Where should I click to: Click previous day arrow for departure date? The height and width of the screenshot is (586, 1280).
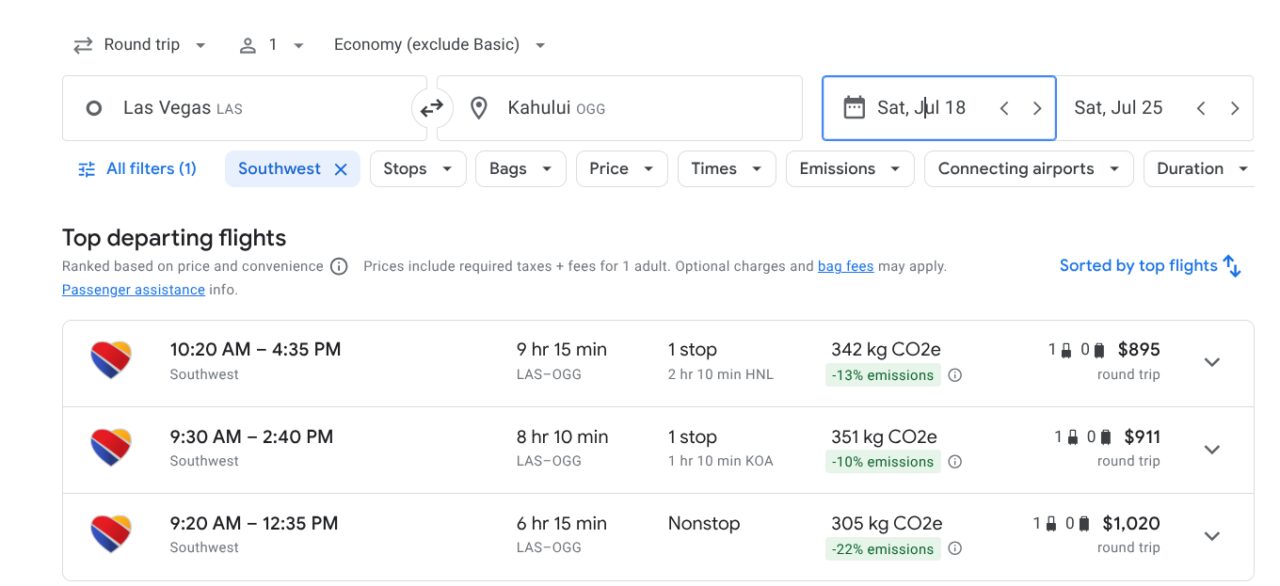[1004, 108]
